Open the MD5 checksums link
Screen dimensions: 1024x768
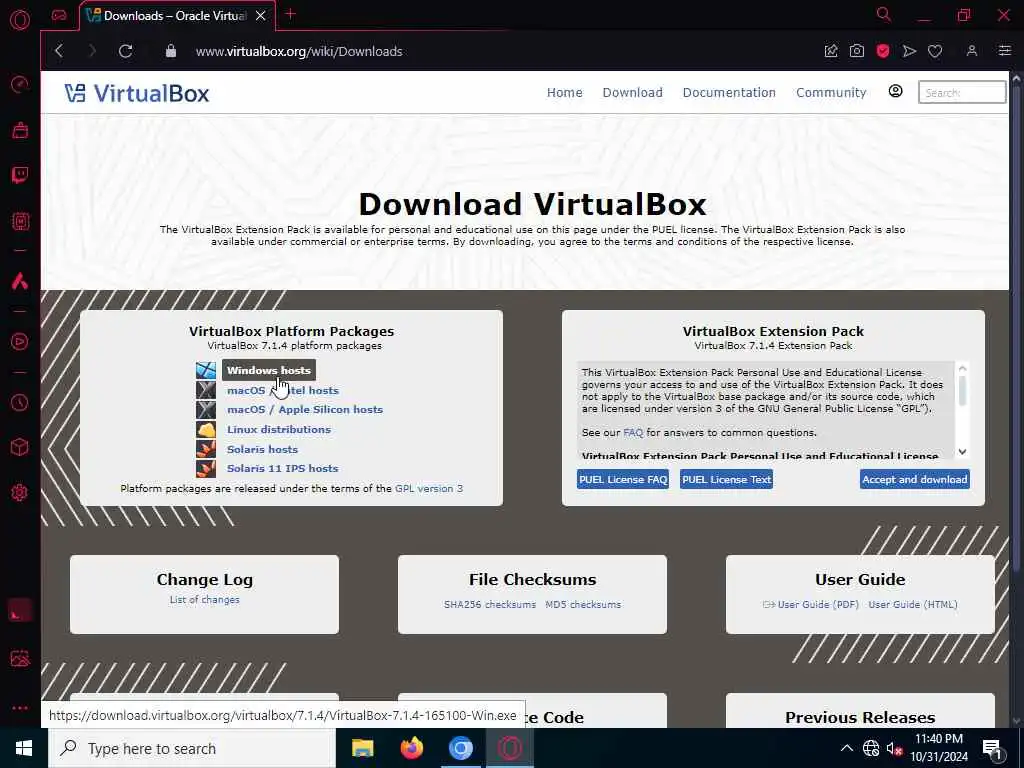(x=583, y=605)
